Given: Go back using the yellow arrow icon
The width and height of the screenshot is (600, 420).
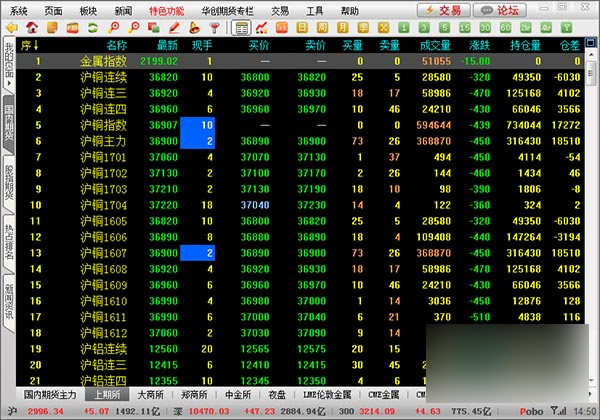Looking at the screenshot, I should [x=13, y=28].
